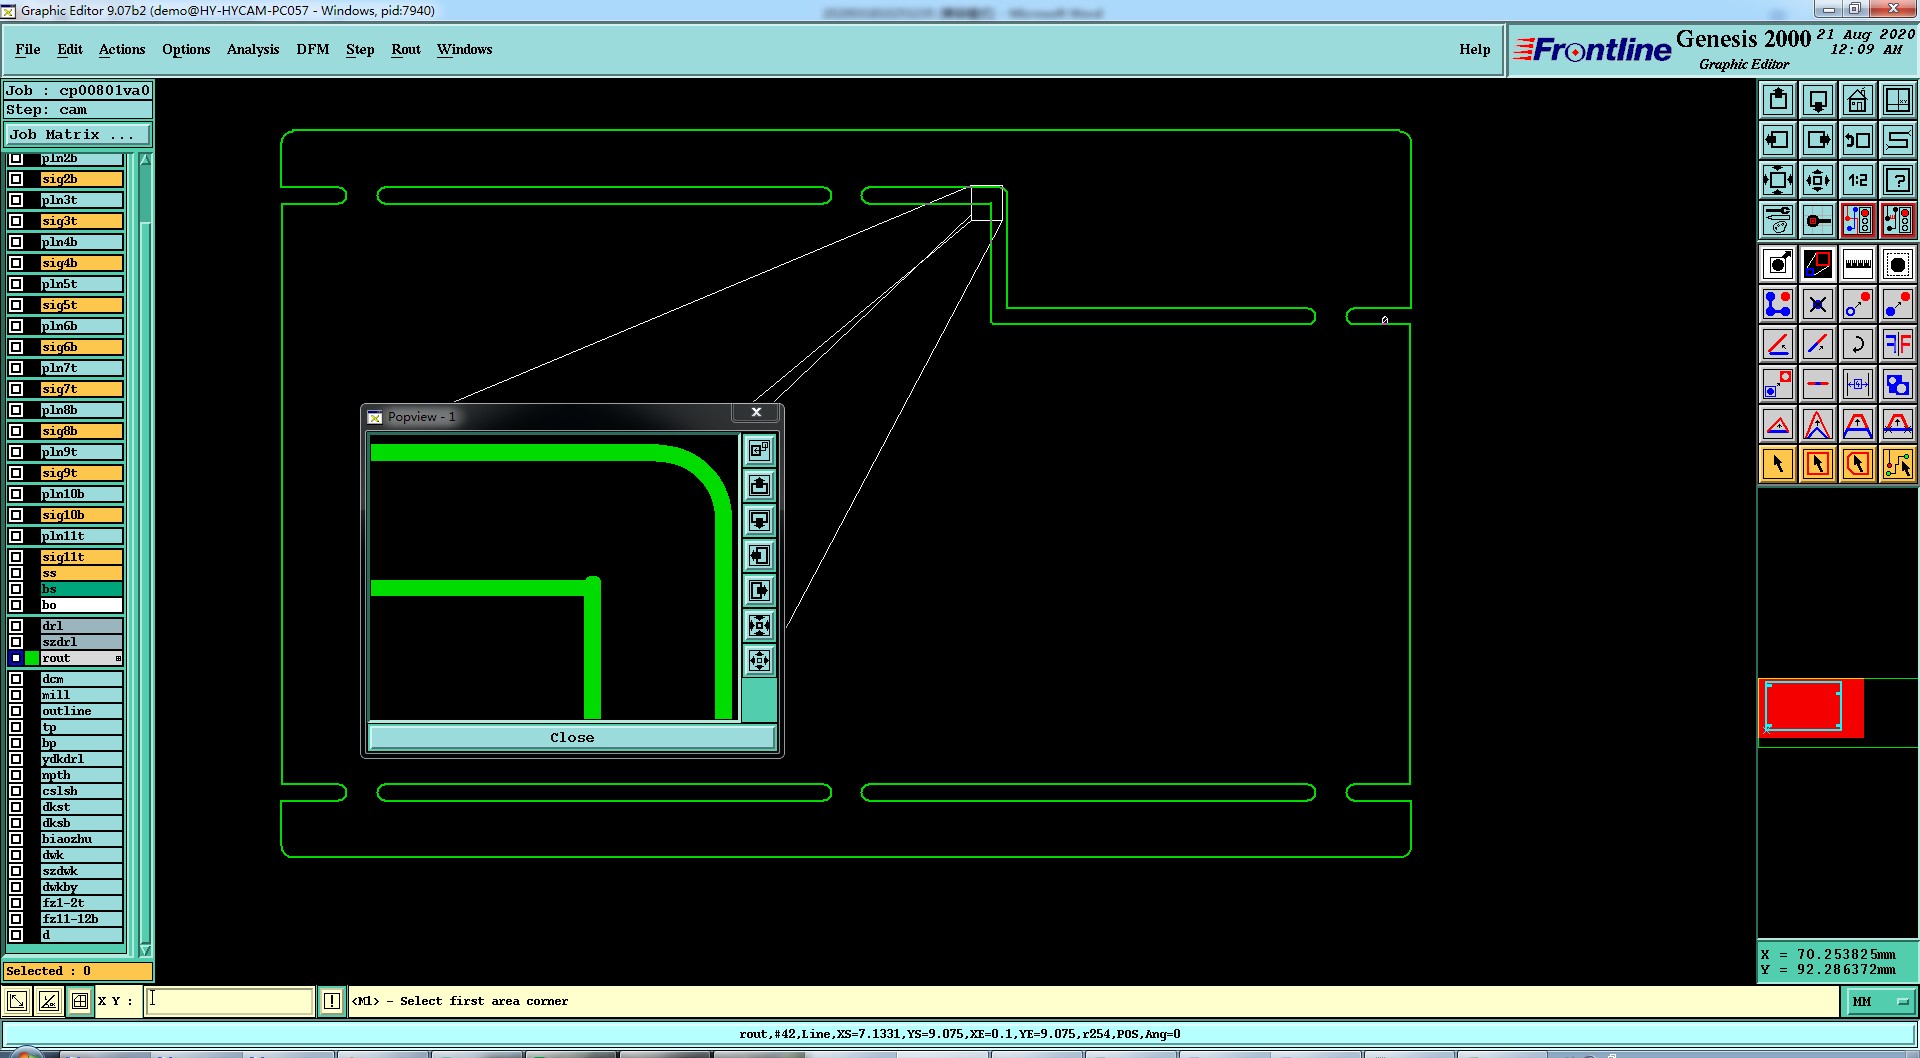Click the rotate curved arrow icon
The width and height of the screenshot is (1920, 1058).
pos(1858,344)
